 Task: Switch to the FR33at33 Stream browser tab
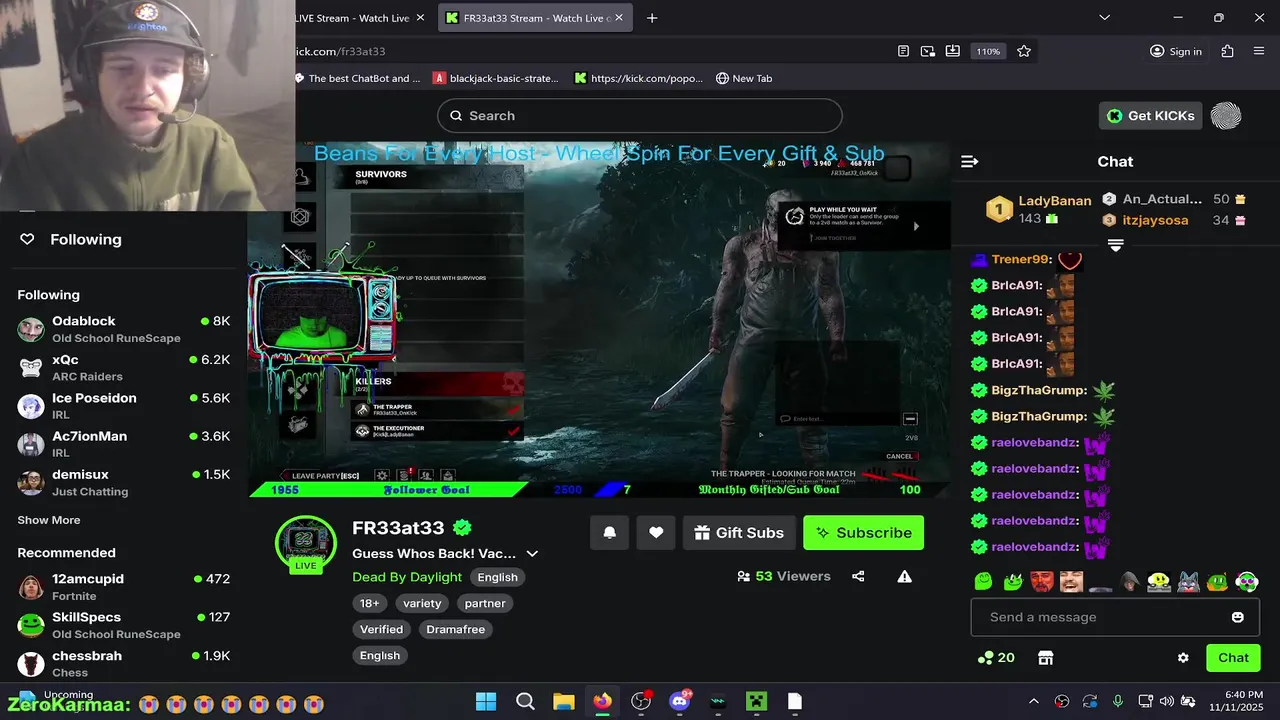tap(535, 18)
